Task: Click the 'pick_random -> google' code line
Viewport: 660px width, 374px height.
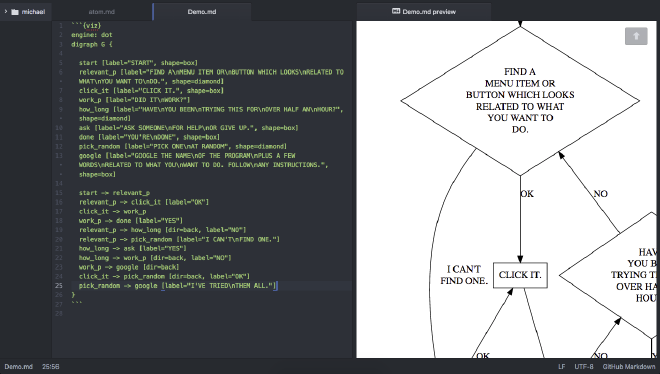Action: (x=177, y=286)
